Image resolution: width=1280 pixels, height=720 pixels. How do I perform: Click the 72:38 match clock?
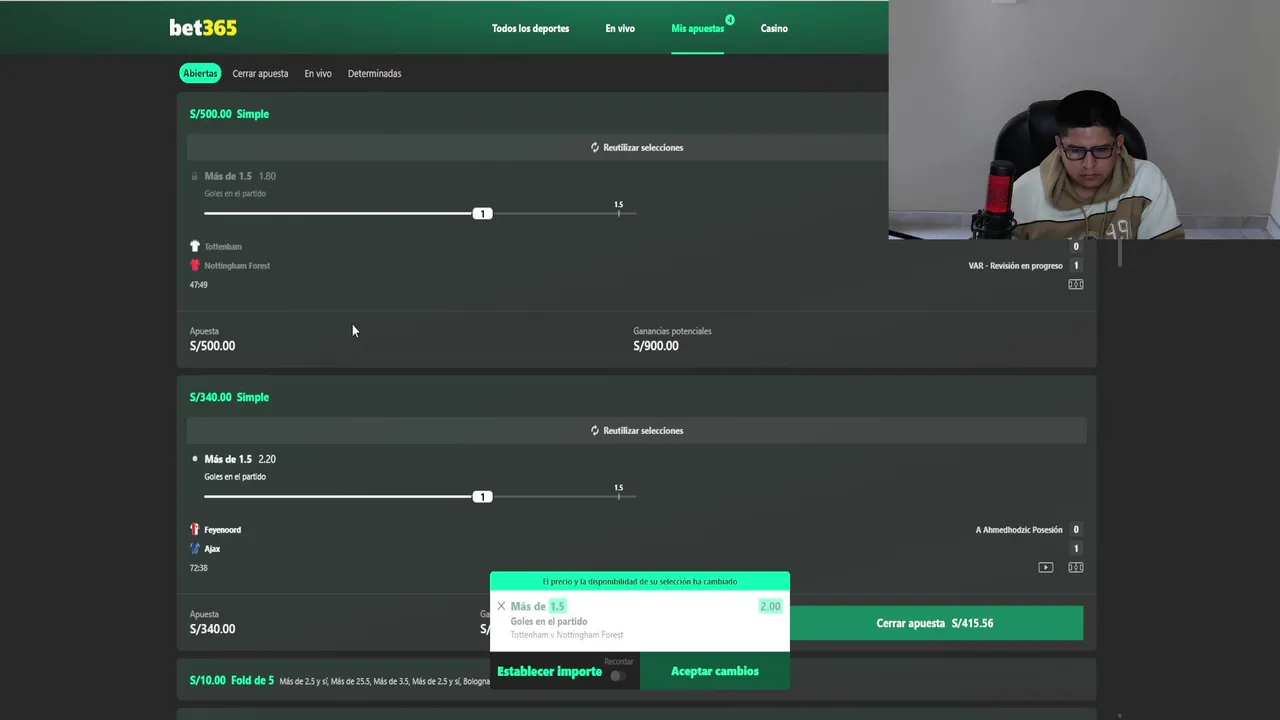199,567
